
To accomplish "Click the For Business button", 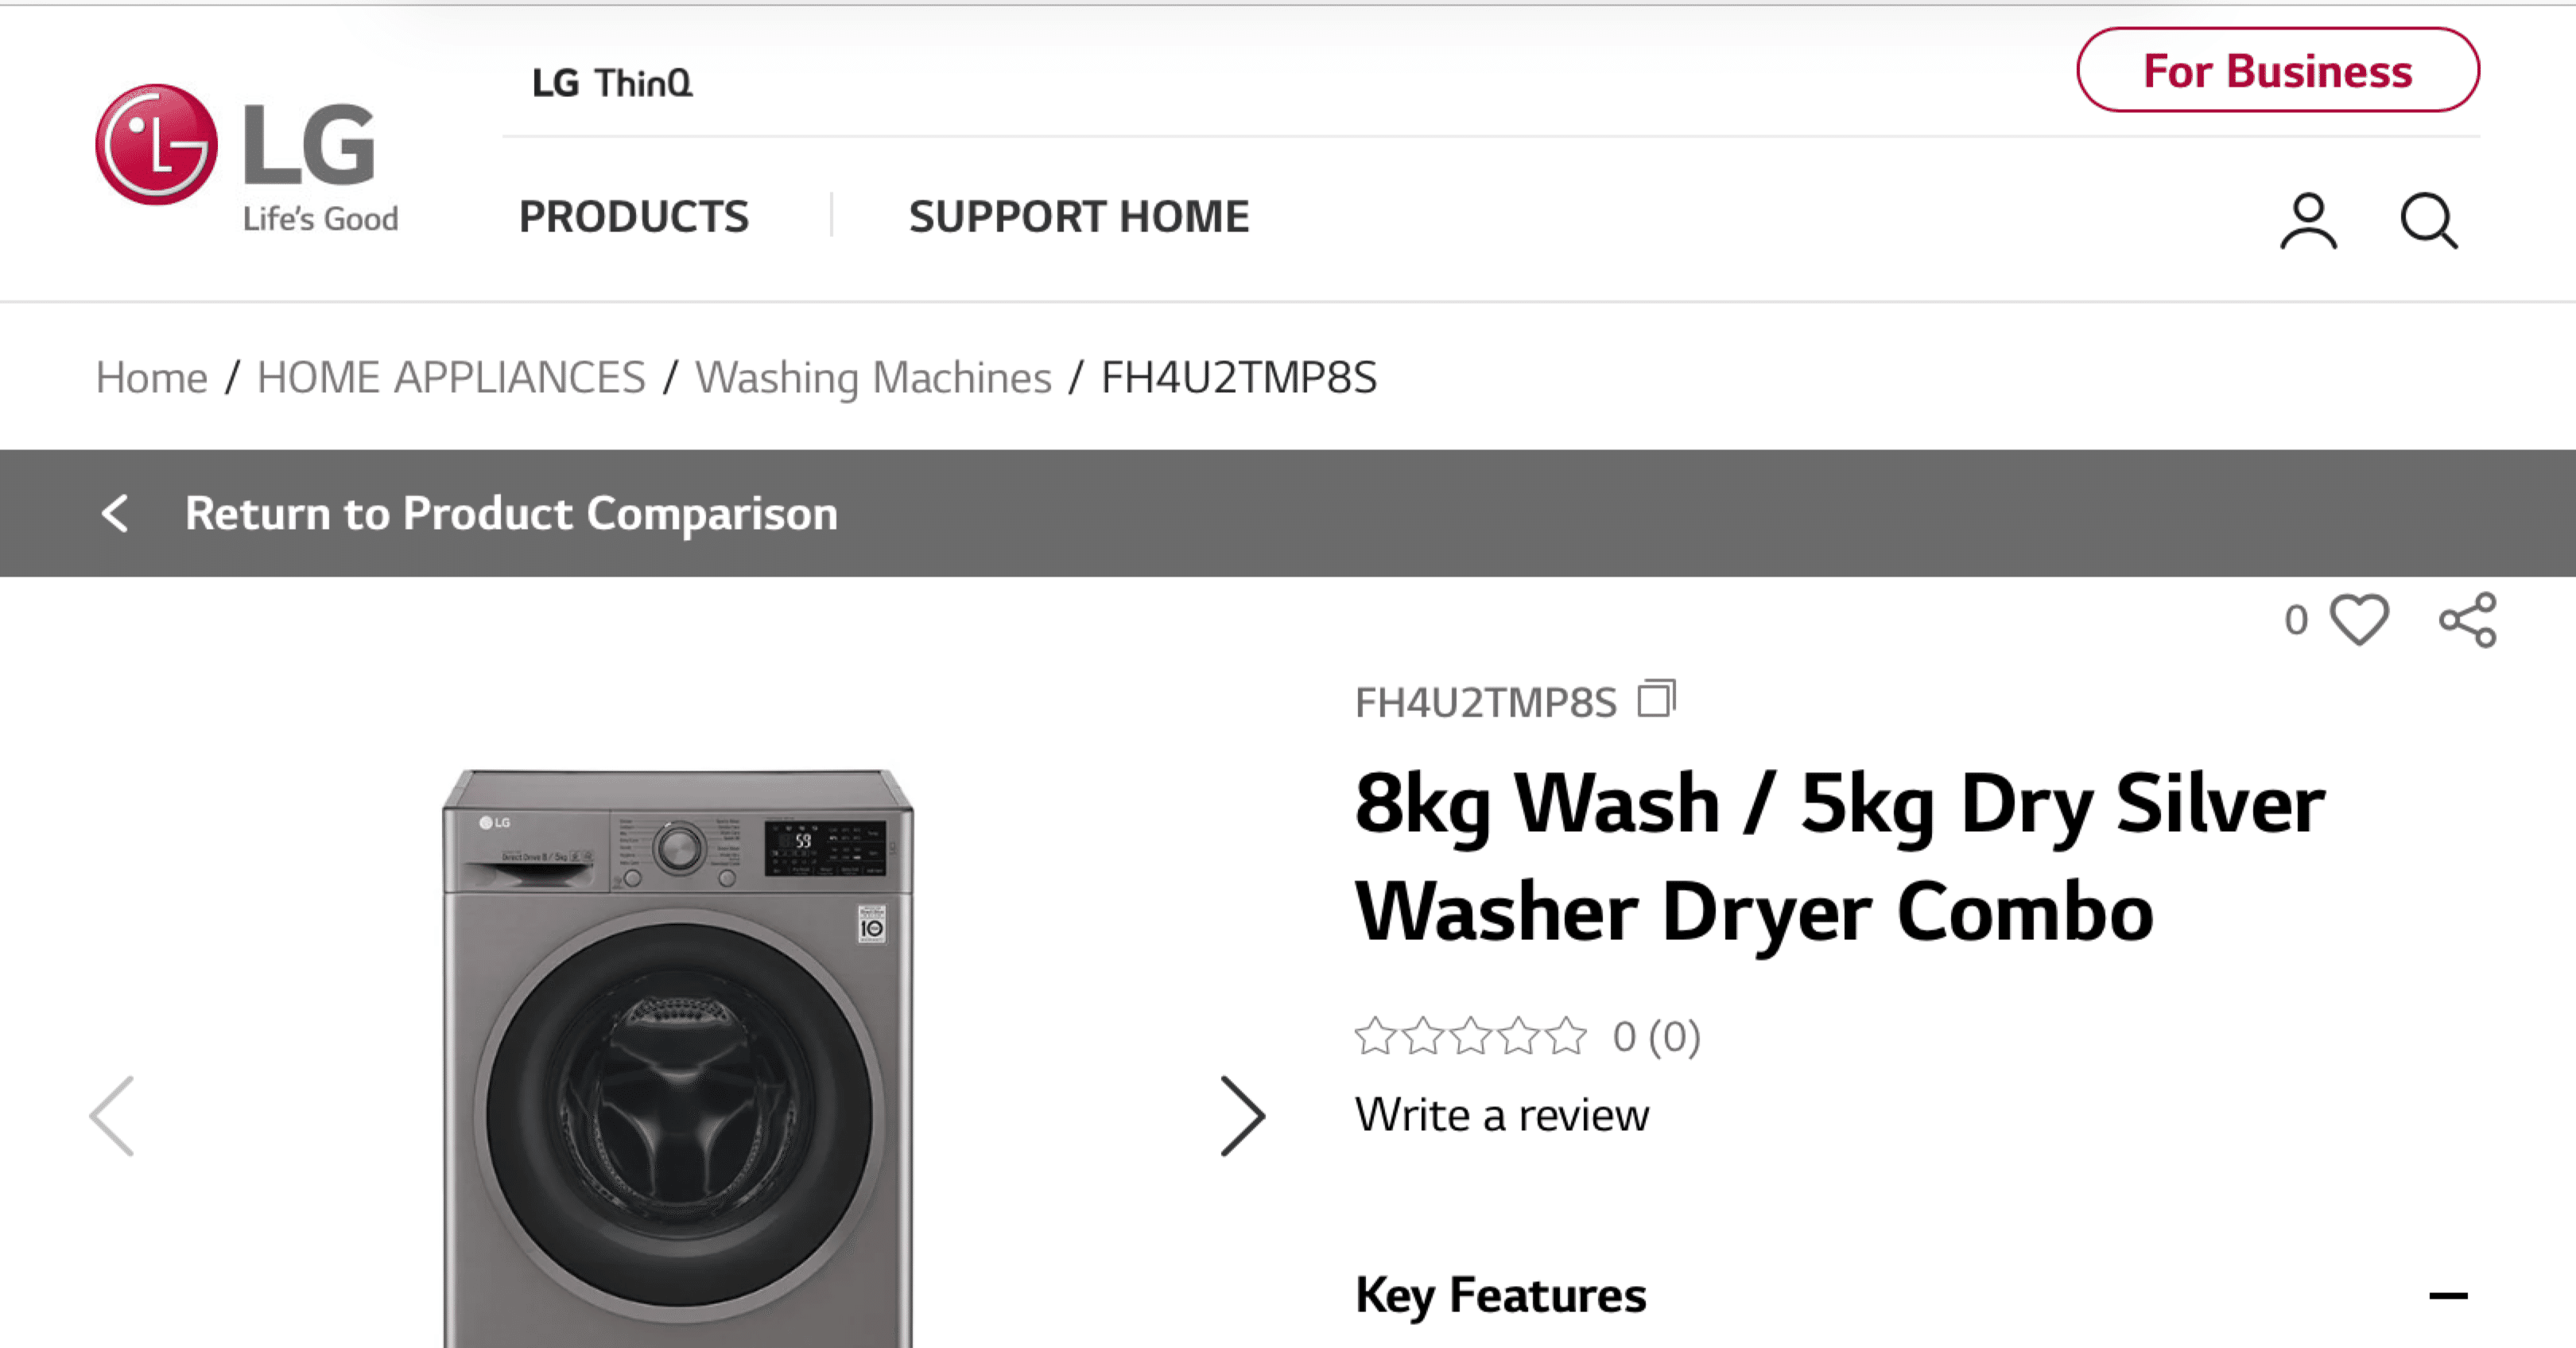I will click(x=2277, y=71).
